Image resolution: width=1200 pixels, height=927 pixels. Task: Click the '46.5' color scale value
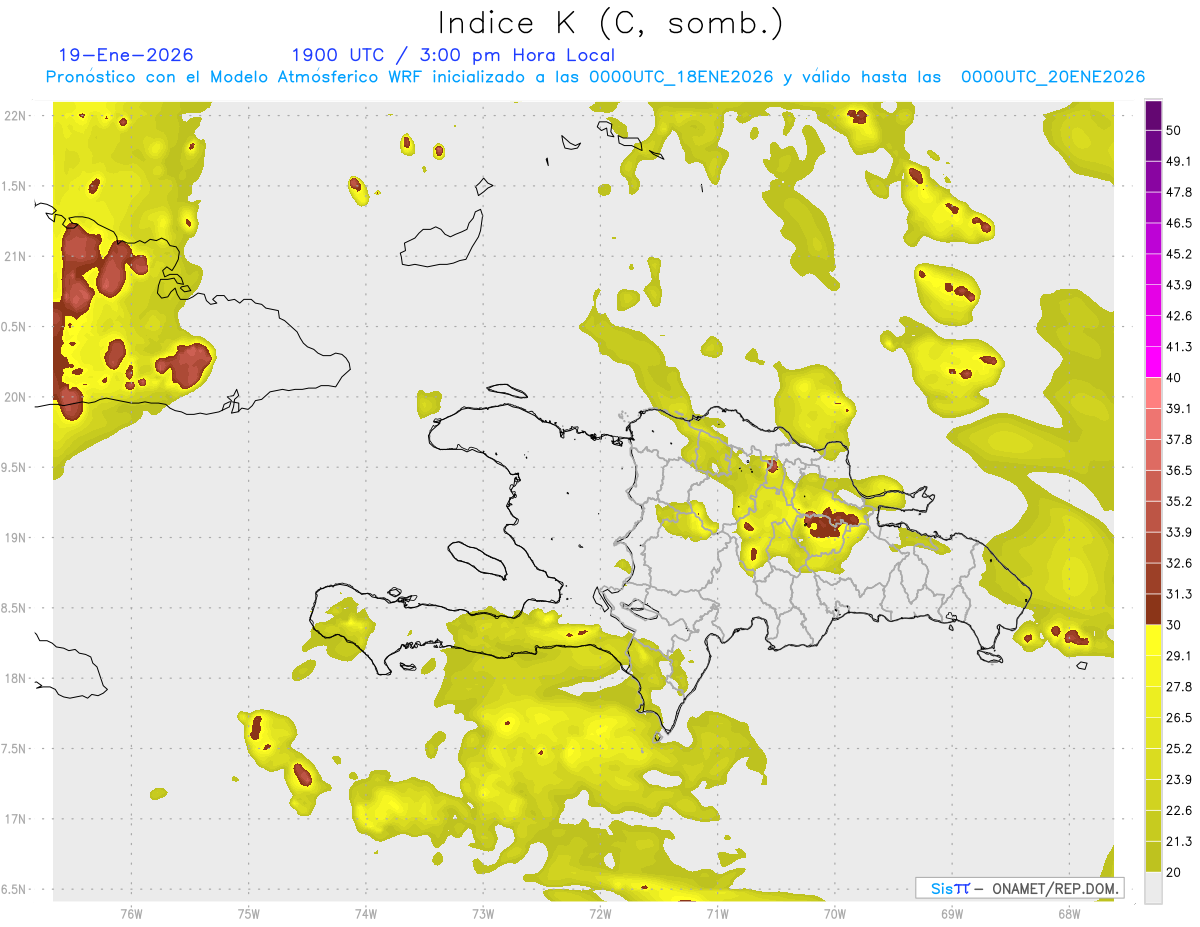(x=1180, y=223)
